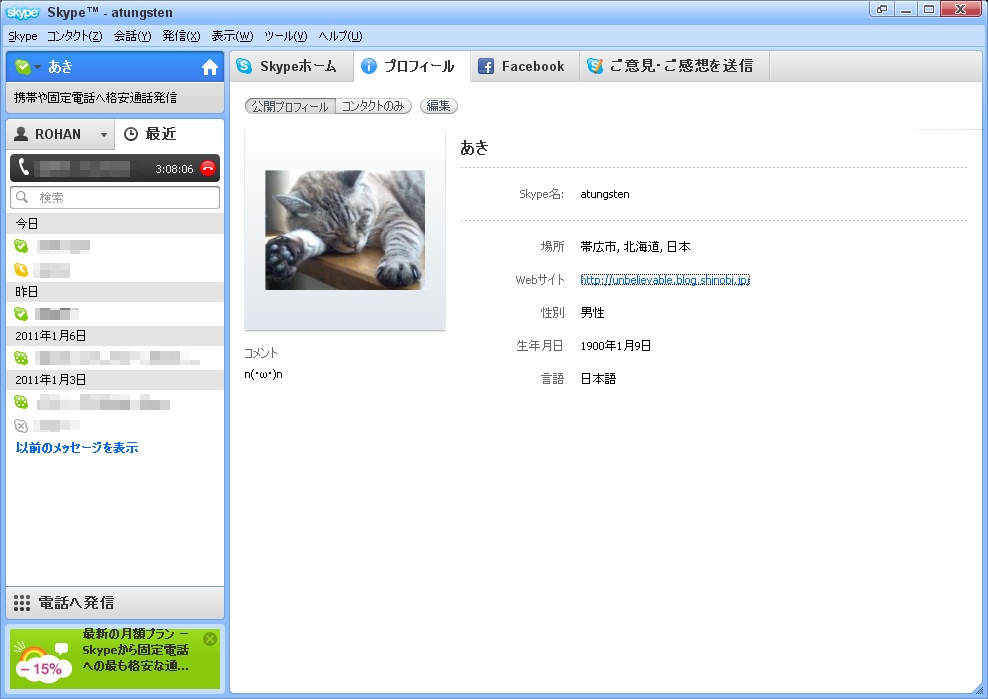This screenshot has height=699, width=988.
Task: Click the gender value 男性
Action: click(x=592, y=313)
